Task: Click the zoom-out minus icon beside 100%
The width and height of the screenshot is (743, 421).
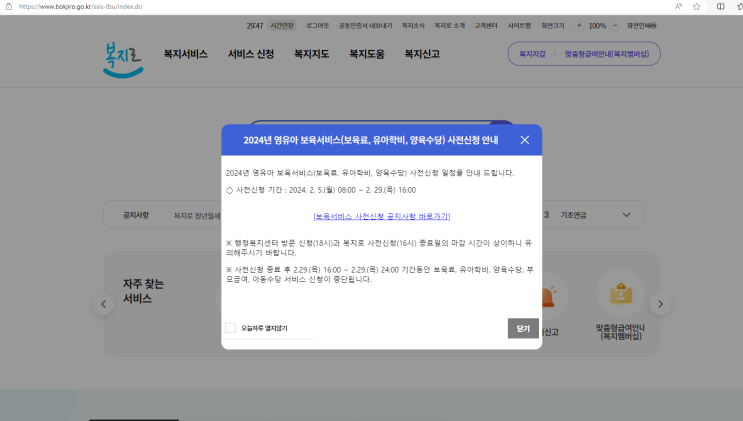Action: pos(615,25)
